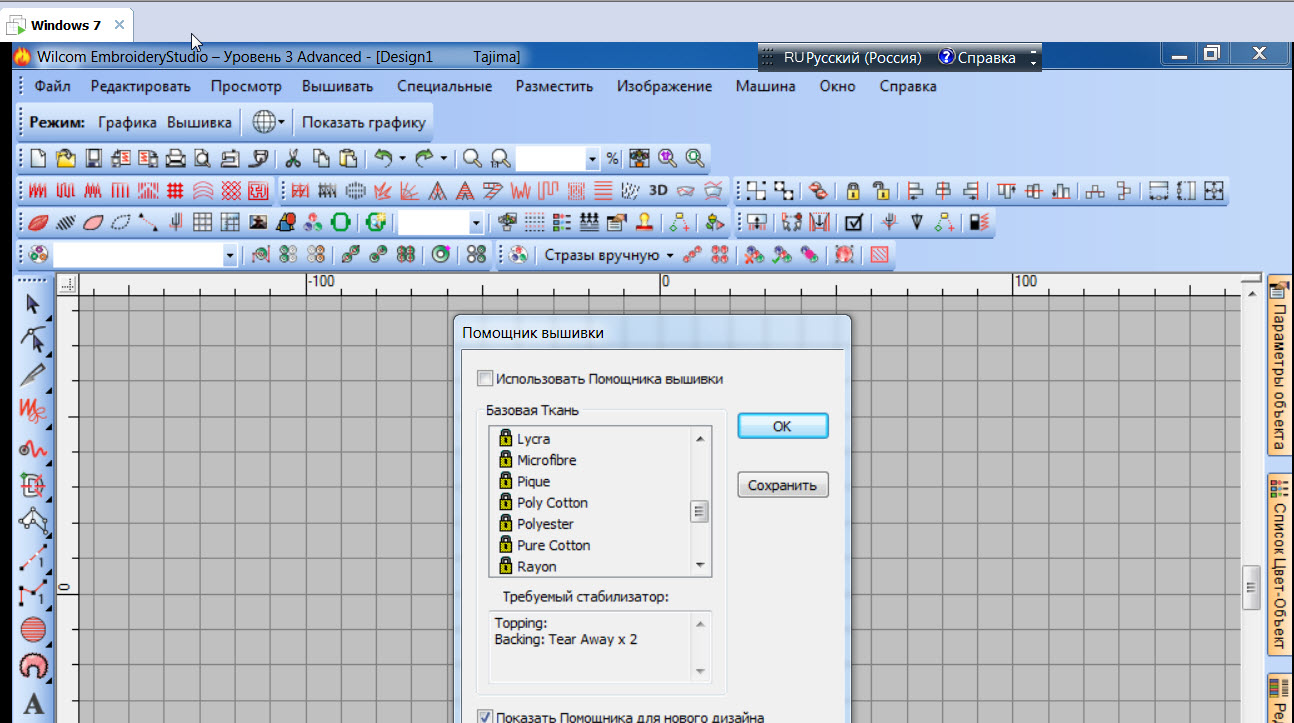Open the Redo history dropdown arrow
1294x723 pixels.
(443, 158)
